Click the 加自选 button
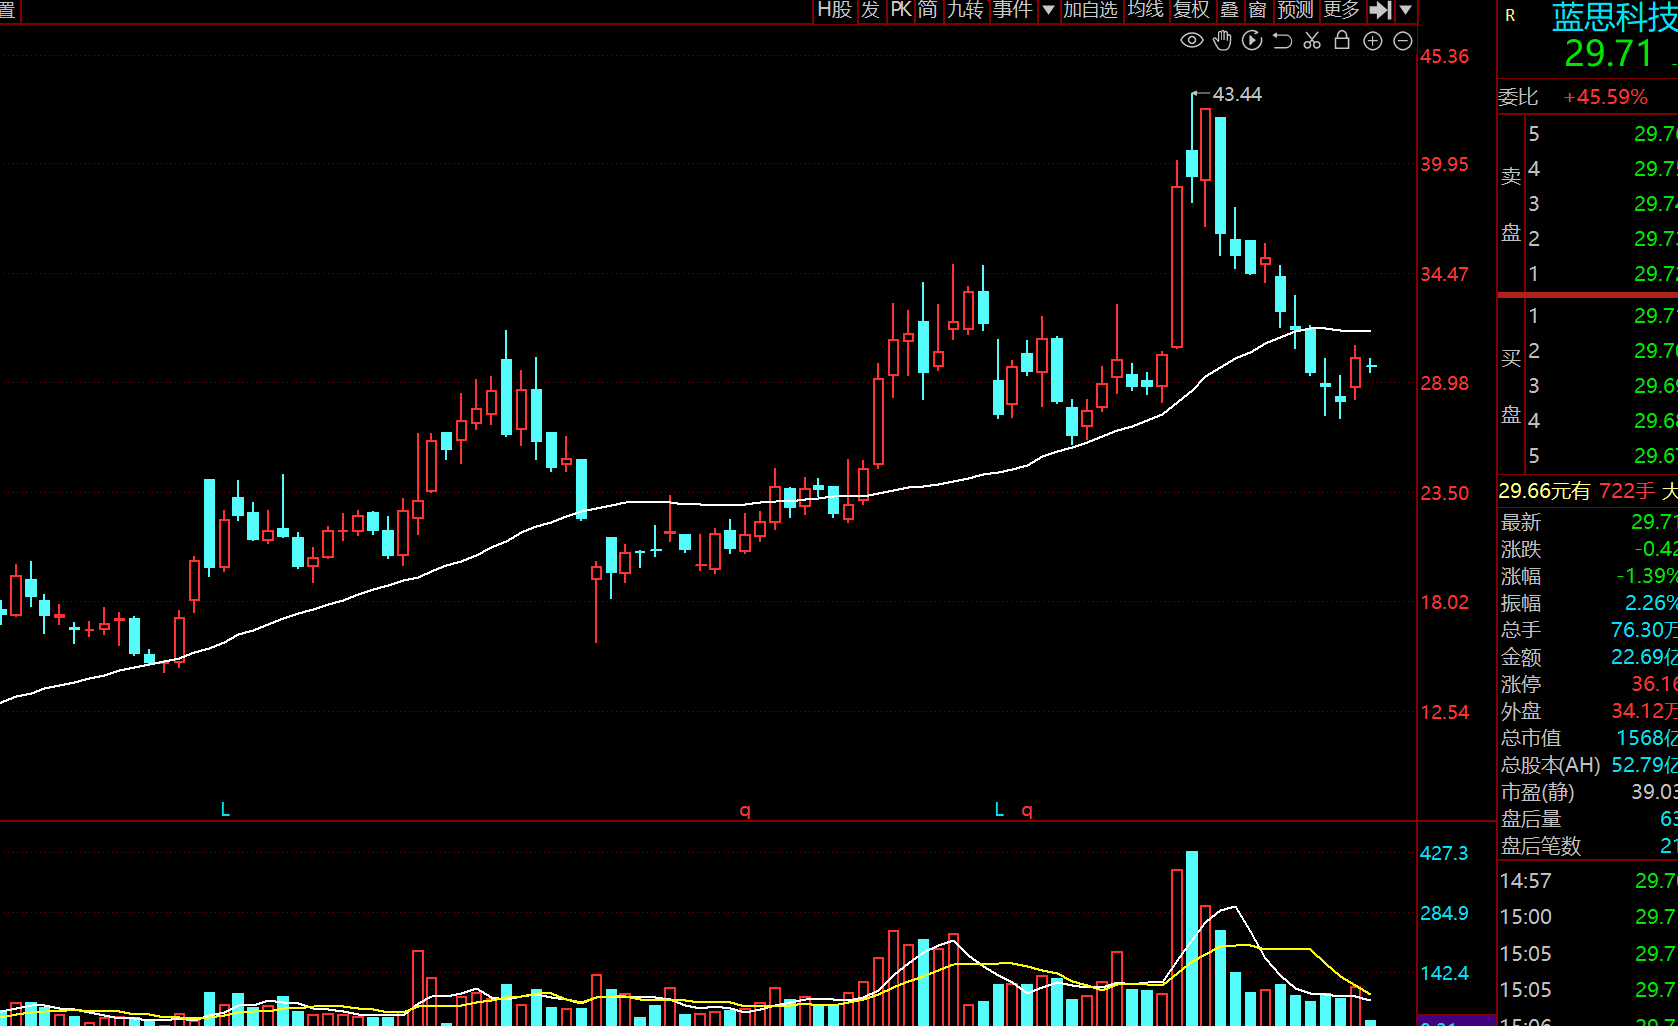 click(x=1090, y=10)
